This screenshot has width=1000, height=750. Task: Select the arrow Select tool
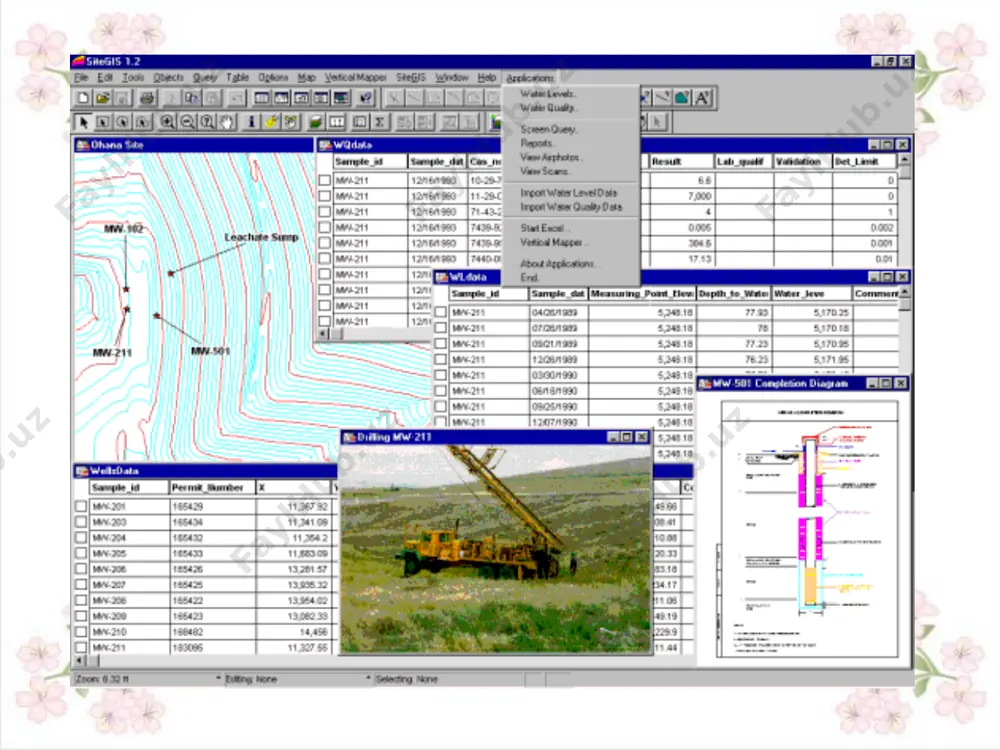(x=83, y=122)
